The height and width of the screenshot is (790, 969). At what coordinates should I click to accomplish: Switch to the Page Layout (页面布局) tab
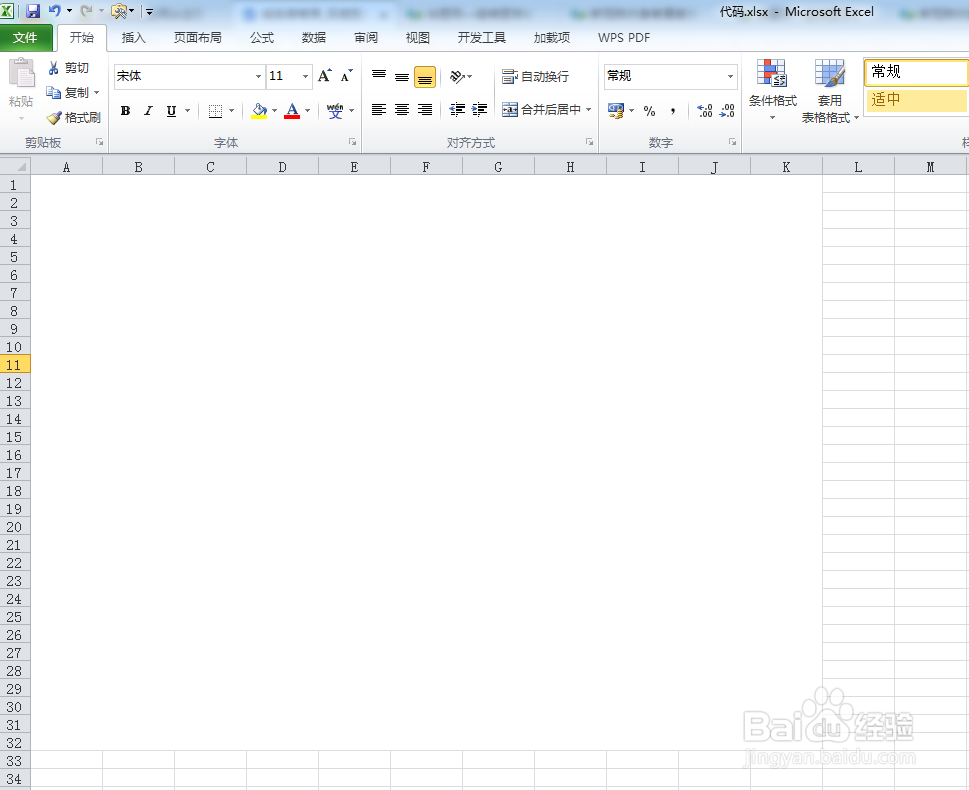pos(197,38)
